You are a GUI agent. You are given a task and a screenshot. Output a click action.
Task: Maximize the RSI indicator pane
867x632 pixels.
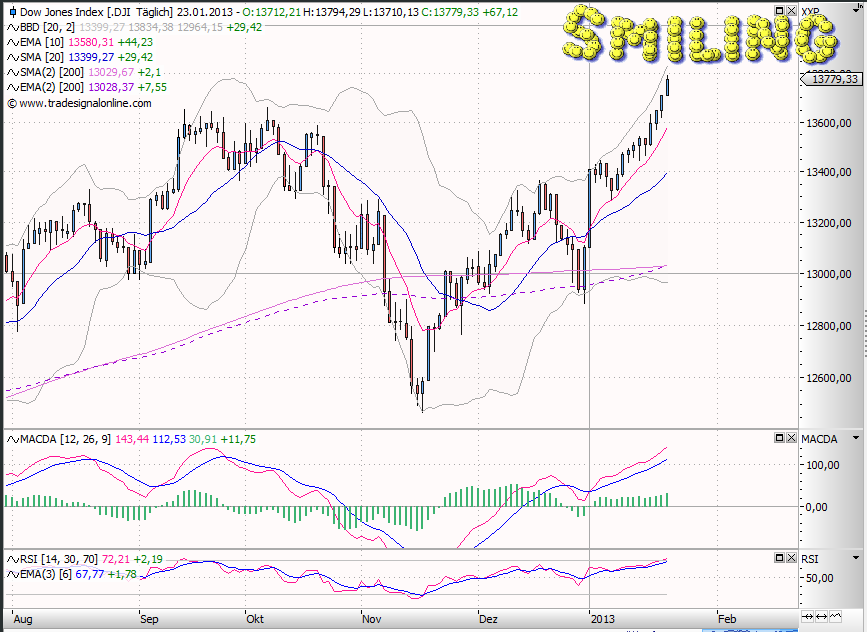coord(778,558)
